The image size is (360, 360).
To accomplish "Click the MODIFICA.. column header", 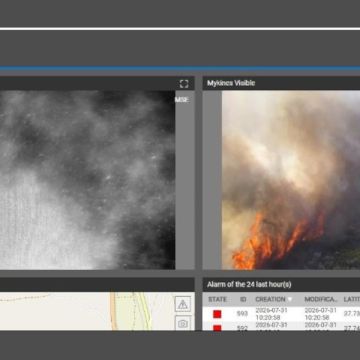I will tap(321, 299).
